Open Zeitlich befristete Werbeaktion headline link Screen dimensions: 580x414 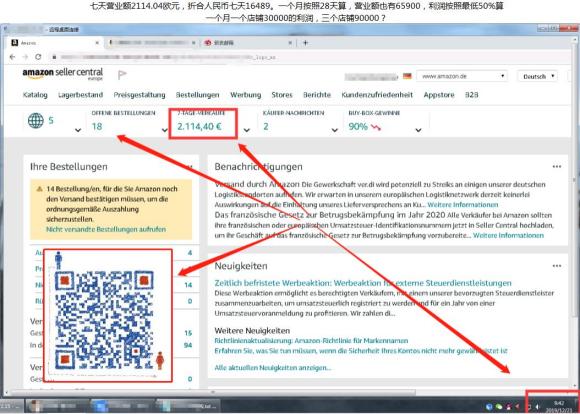tap(363, 283)
